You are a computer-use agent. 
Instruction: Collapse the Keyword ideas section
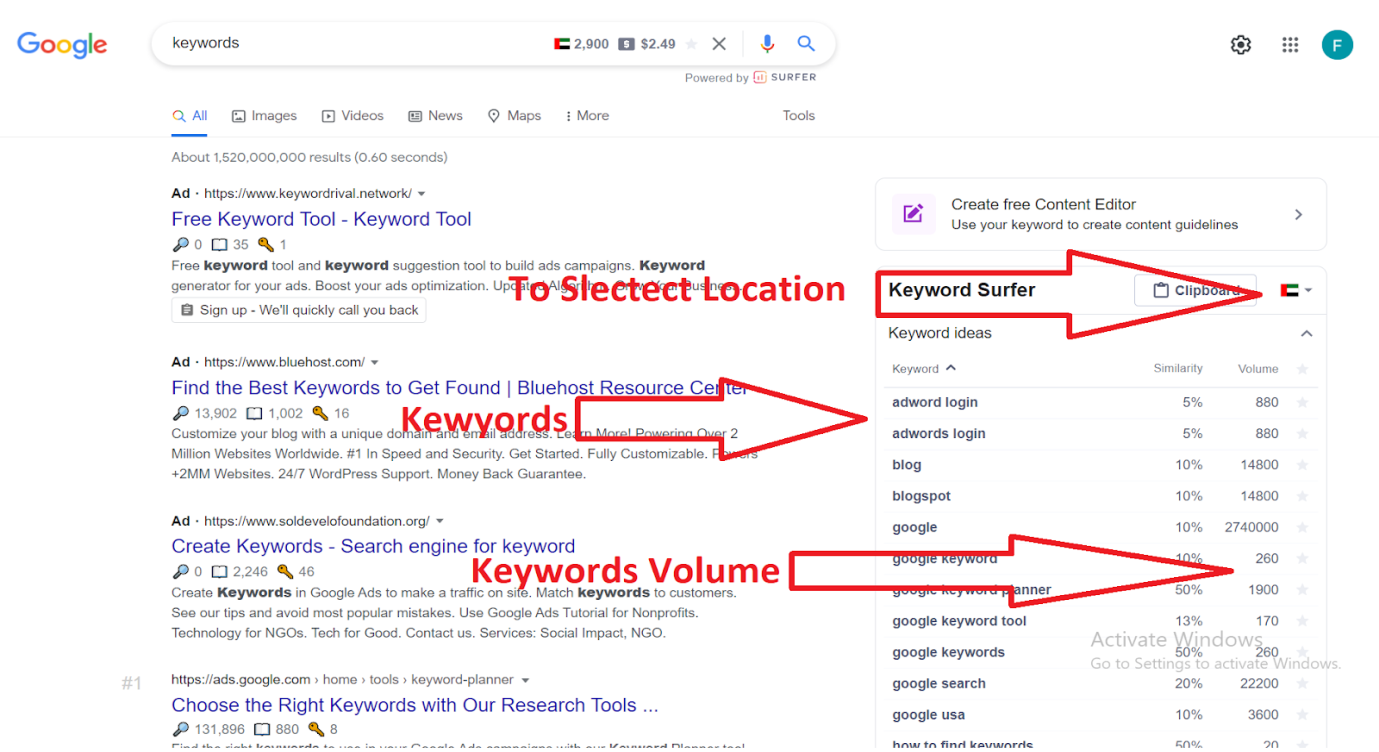1306,333
